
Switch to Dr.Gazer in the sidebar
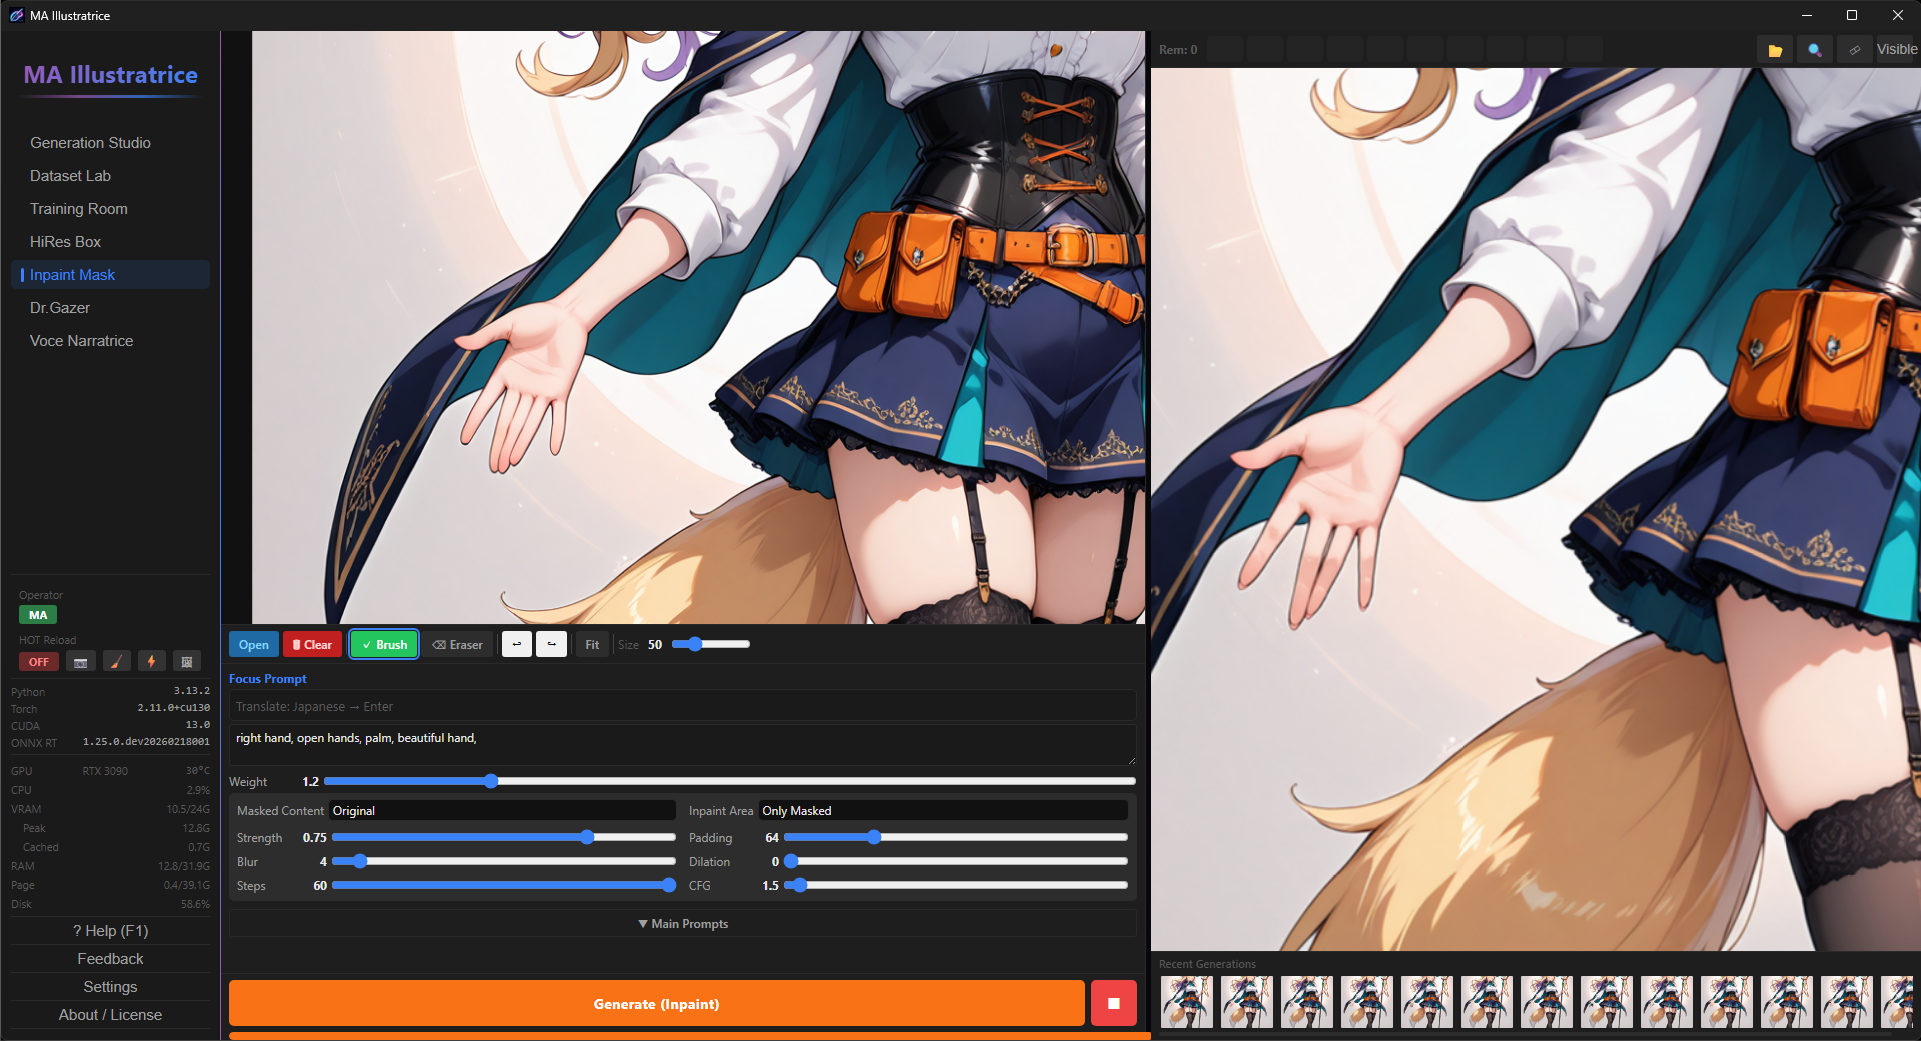coord(58,307)
